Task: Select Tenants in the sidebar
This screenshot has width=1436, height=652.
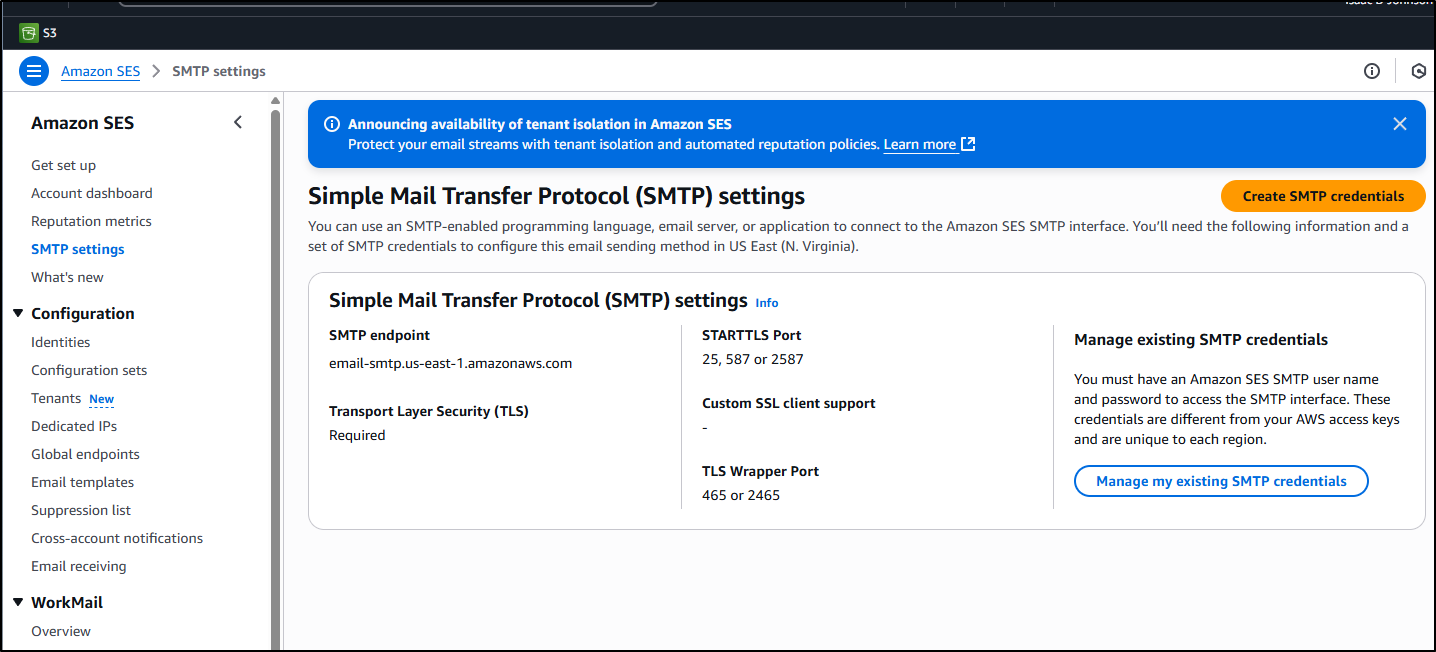Action: click(x=56, y=398)
